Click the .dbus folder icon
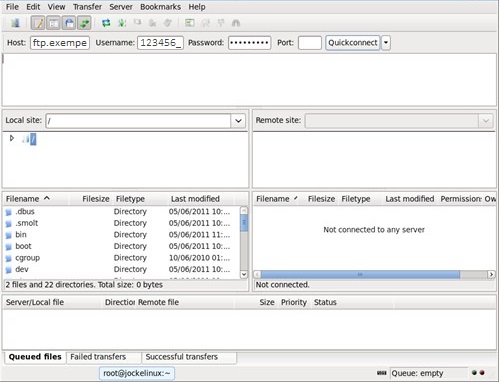The height and width of the screenshot is (382, 499). pos(9,212)
